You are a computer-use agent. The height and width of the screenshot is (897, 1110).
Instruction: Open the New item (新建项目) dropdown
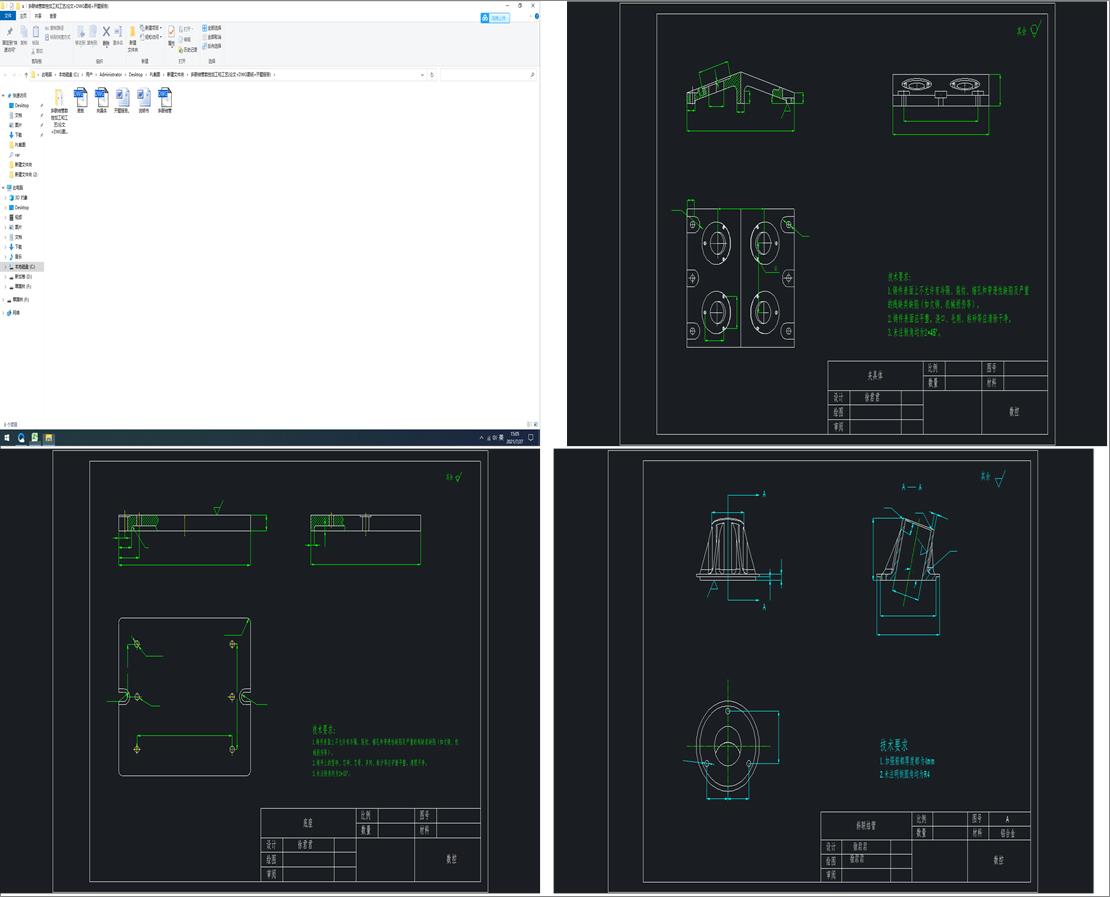(151, 28)
